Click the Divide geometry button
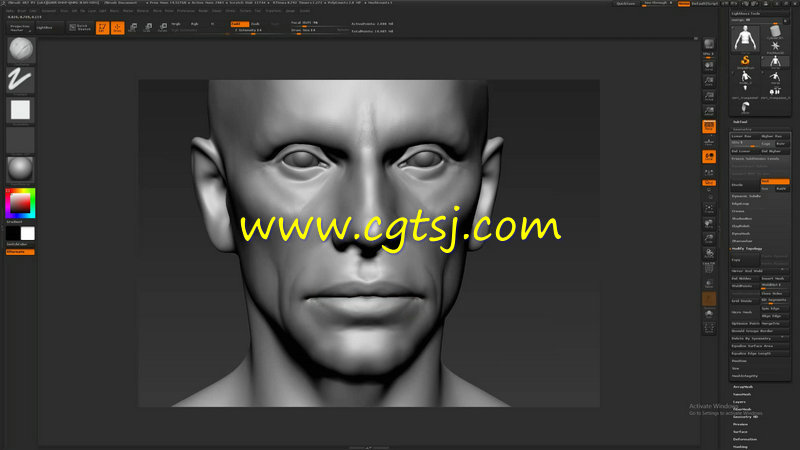 pyautogui.click(x=745, y=185)
